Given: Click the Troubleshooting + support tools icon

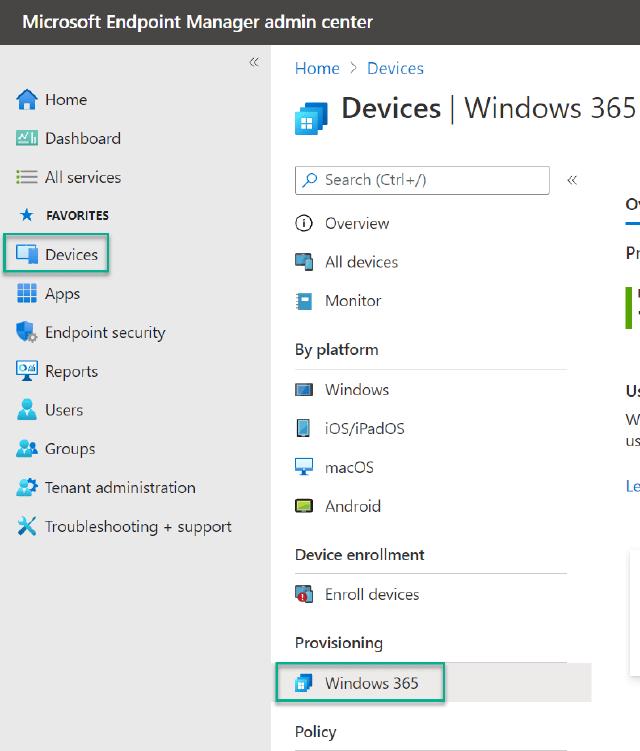Looking at the screenshot, I should pos(27,527).
